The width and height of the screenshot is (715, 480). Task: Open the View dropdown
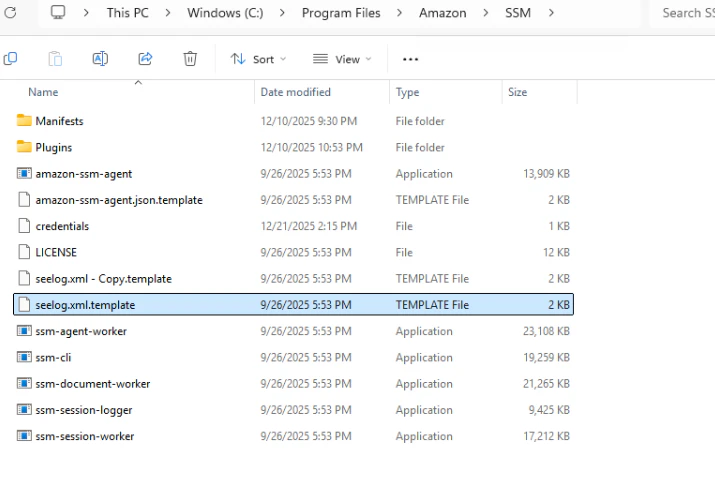coord(342,59)
